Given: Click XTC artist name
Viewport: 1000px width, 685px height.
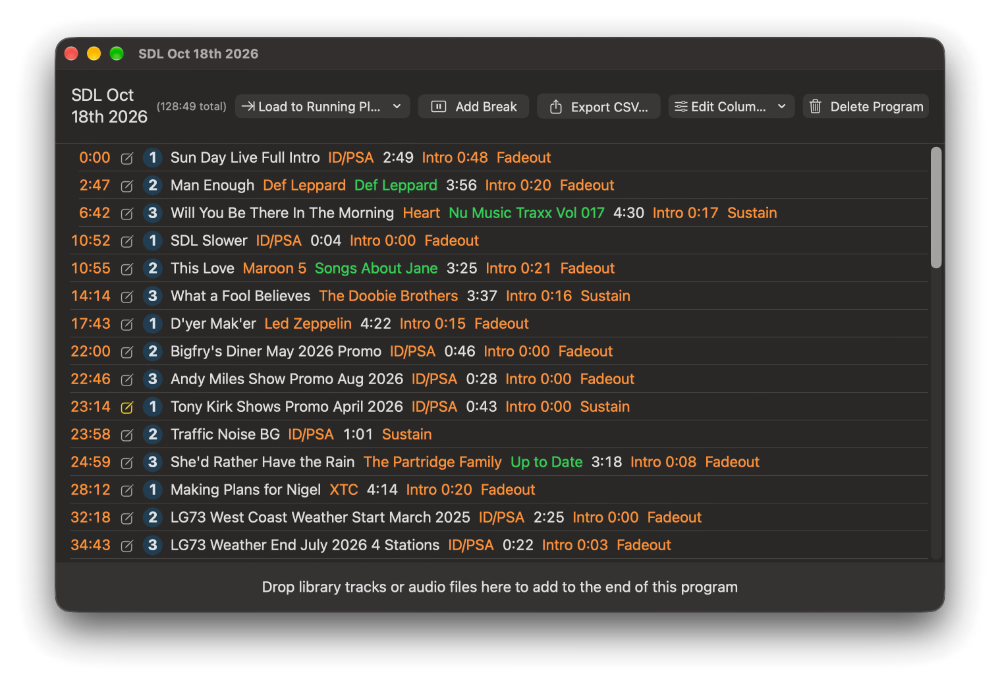Looking at the screenshot, I should [344, 490].
